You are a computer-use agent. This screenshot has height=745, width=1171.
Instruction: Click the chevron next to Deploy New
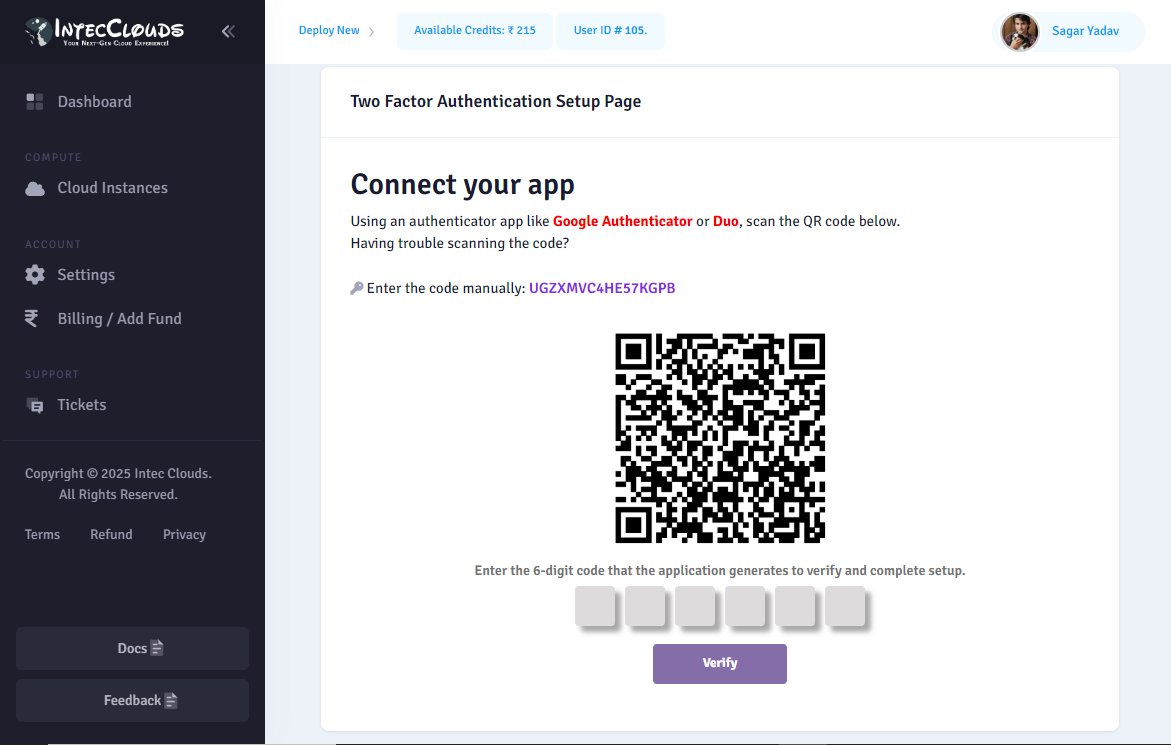pos(371,31)
